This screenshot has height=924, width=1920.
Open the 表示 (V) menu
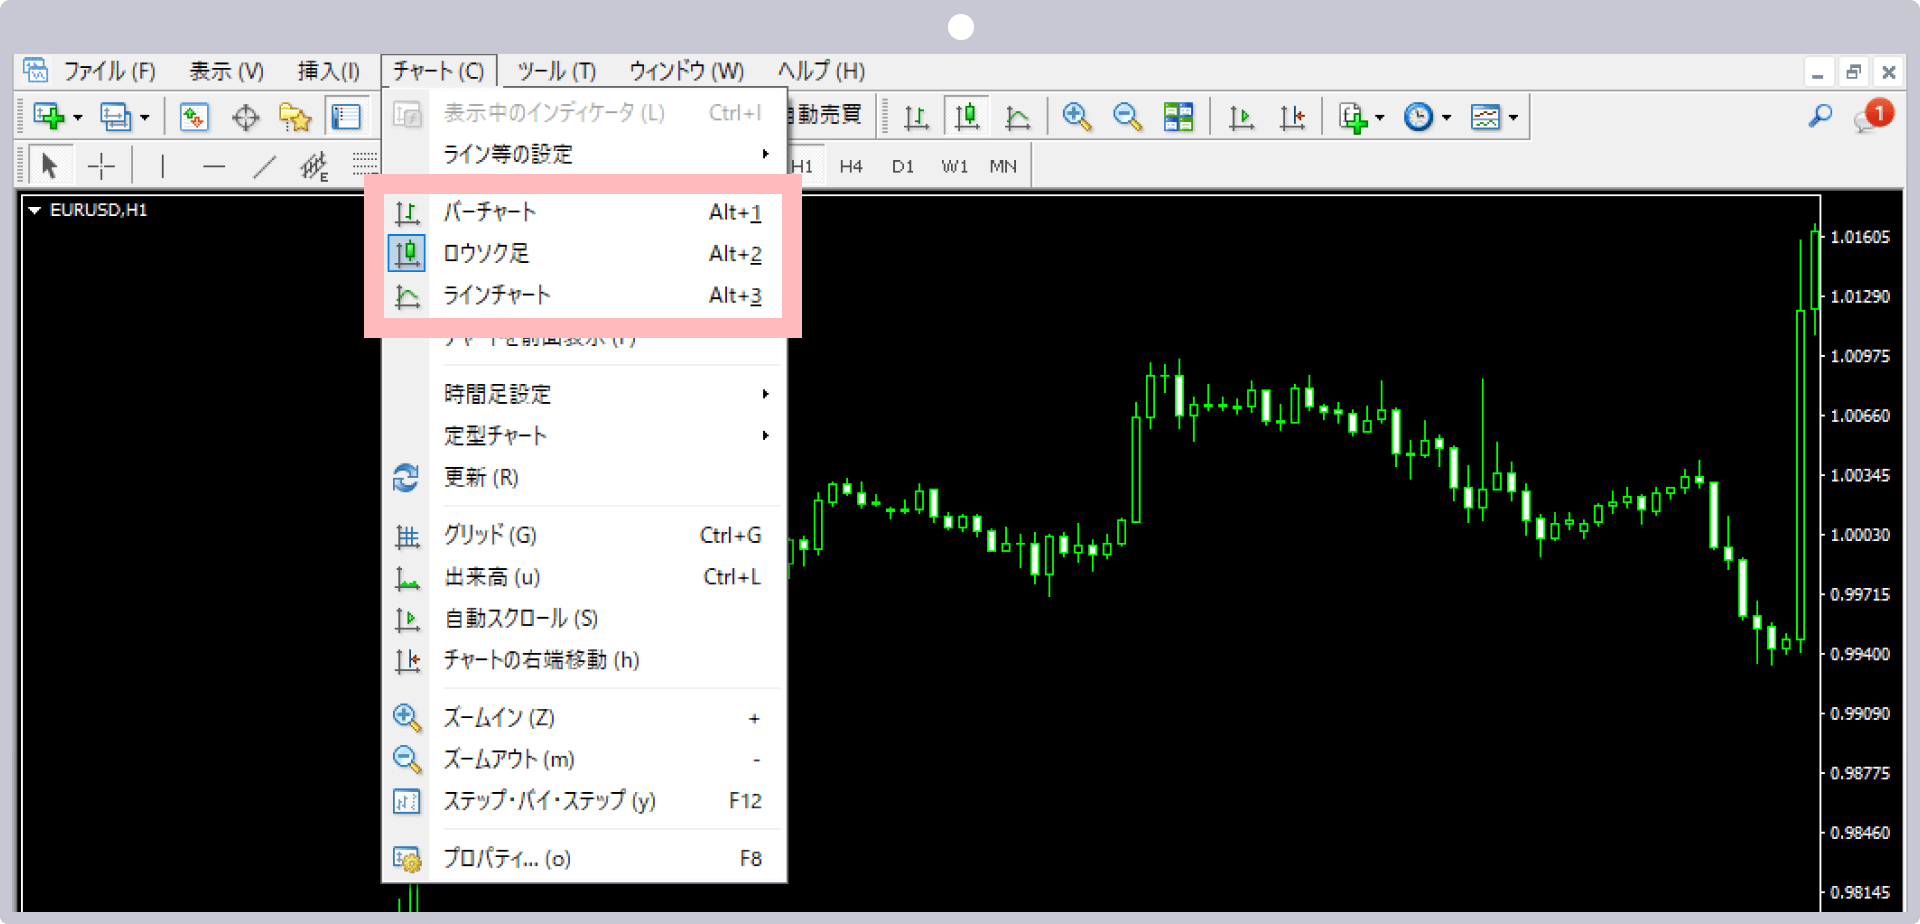(x=227, y=71)
